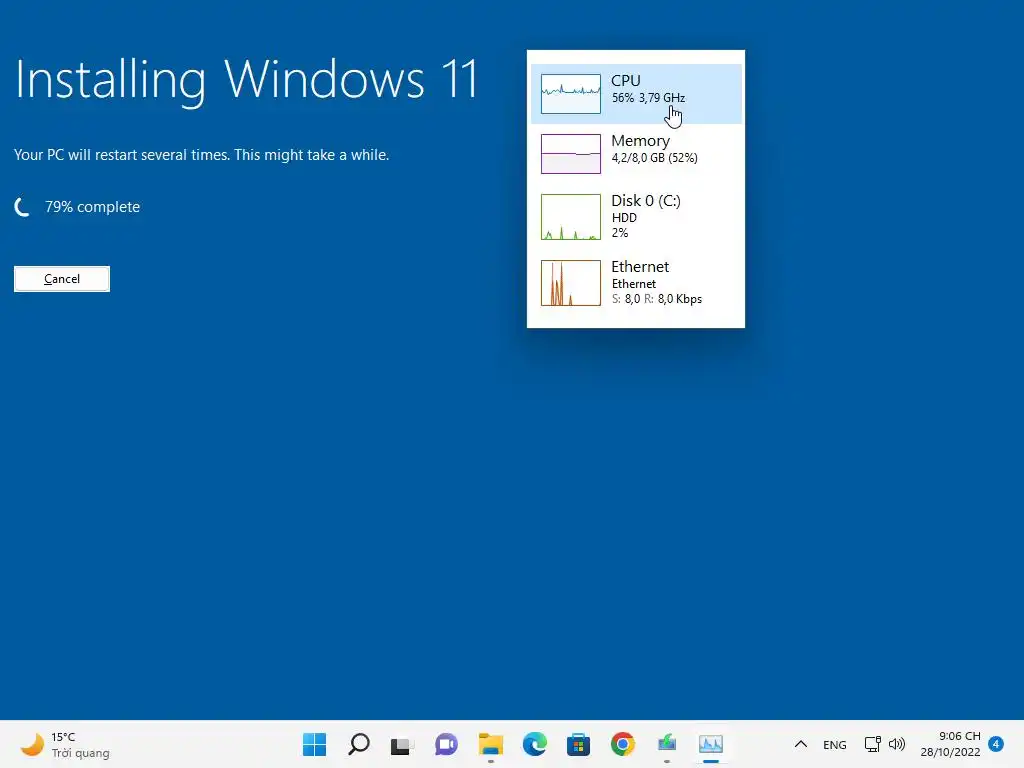
Task: Click the "2%" disk usage value
Action: pos(620,233)
